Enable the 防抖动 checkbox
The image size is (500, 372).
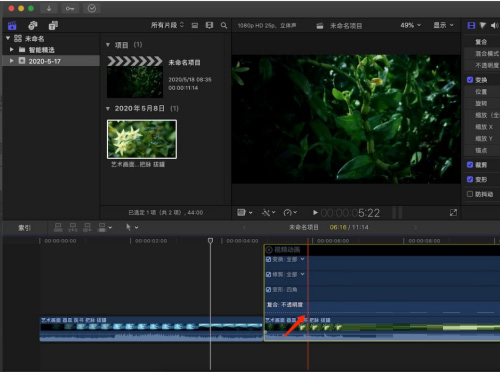coord(470,194)
